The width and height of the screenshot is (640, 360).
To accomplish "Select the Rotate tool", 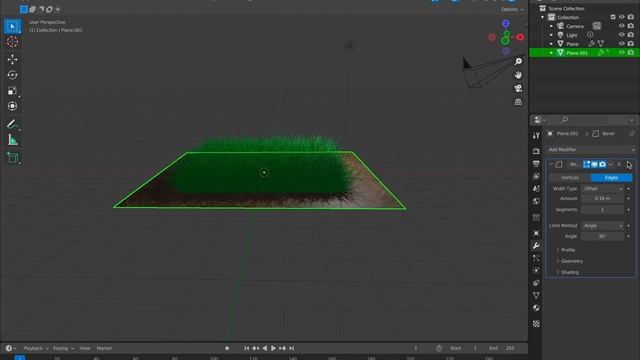I will [x=12, y=75].
